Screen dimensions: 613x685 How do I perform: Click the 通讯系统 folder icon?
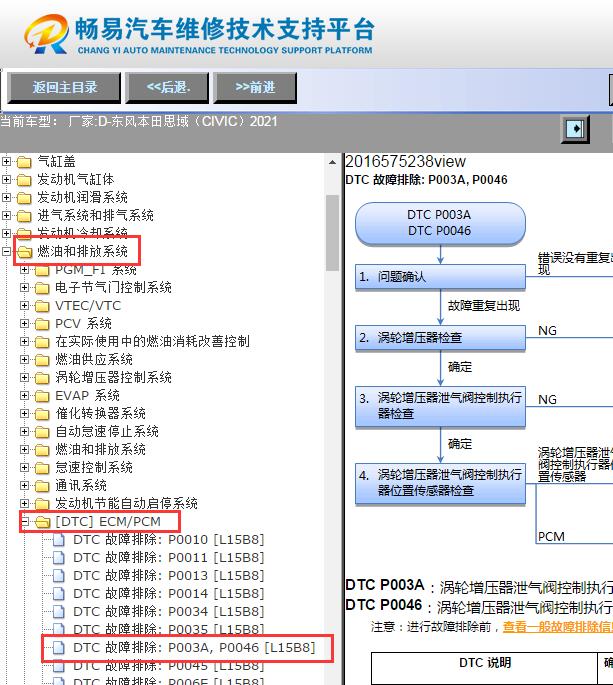[x=42, y=486]
